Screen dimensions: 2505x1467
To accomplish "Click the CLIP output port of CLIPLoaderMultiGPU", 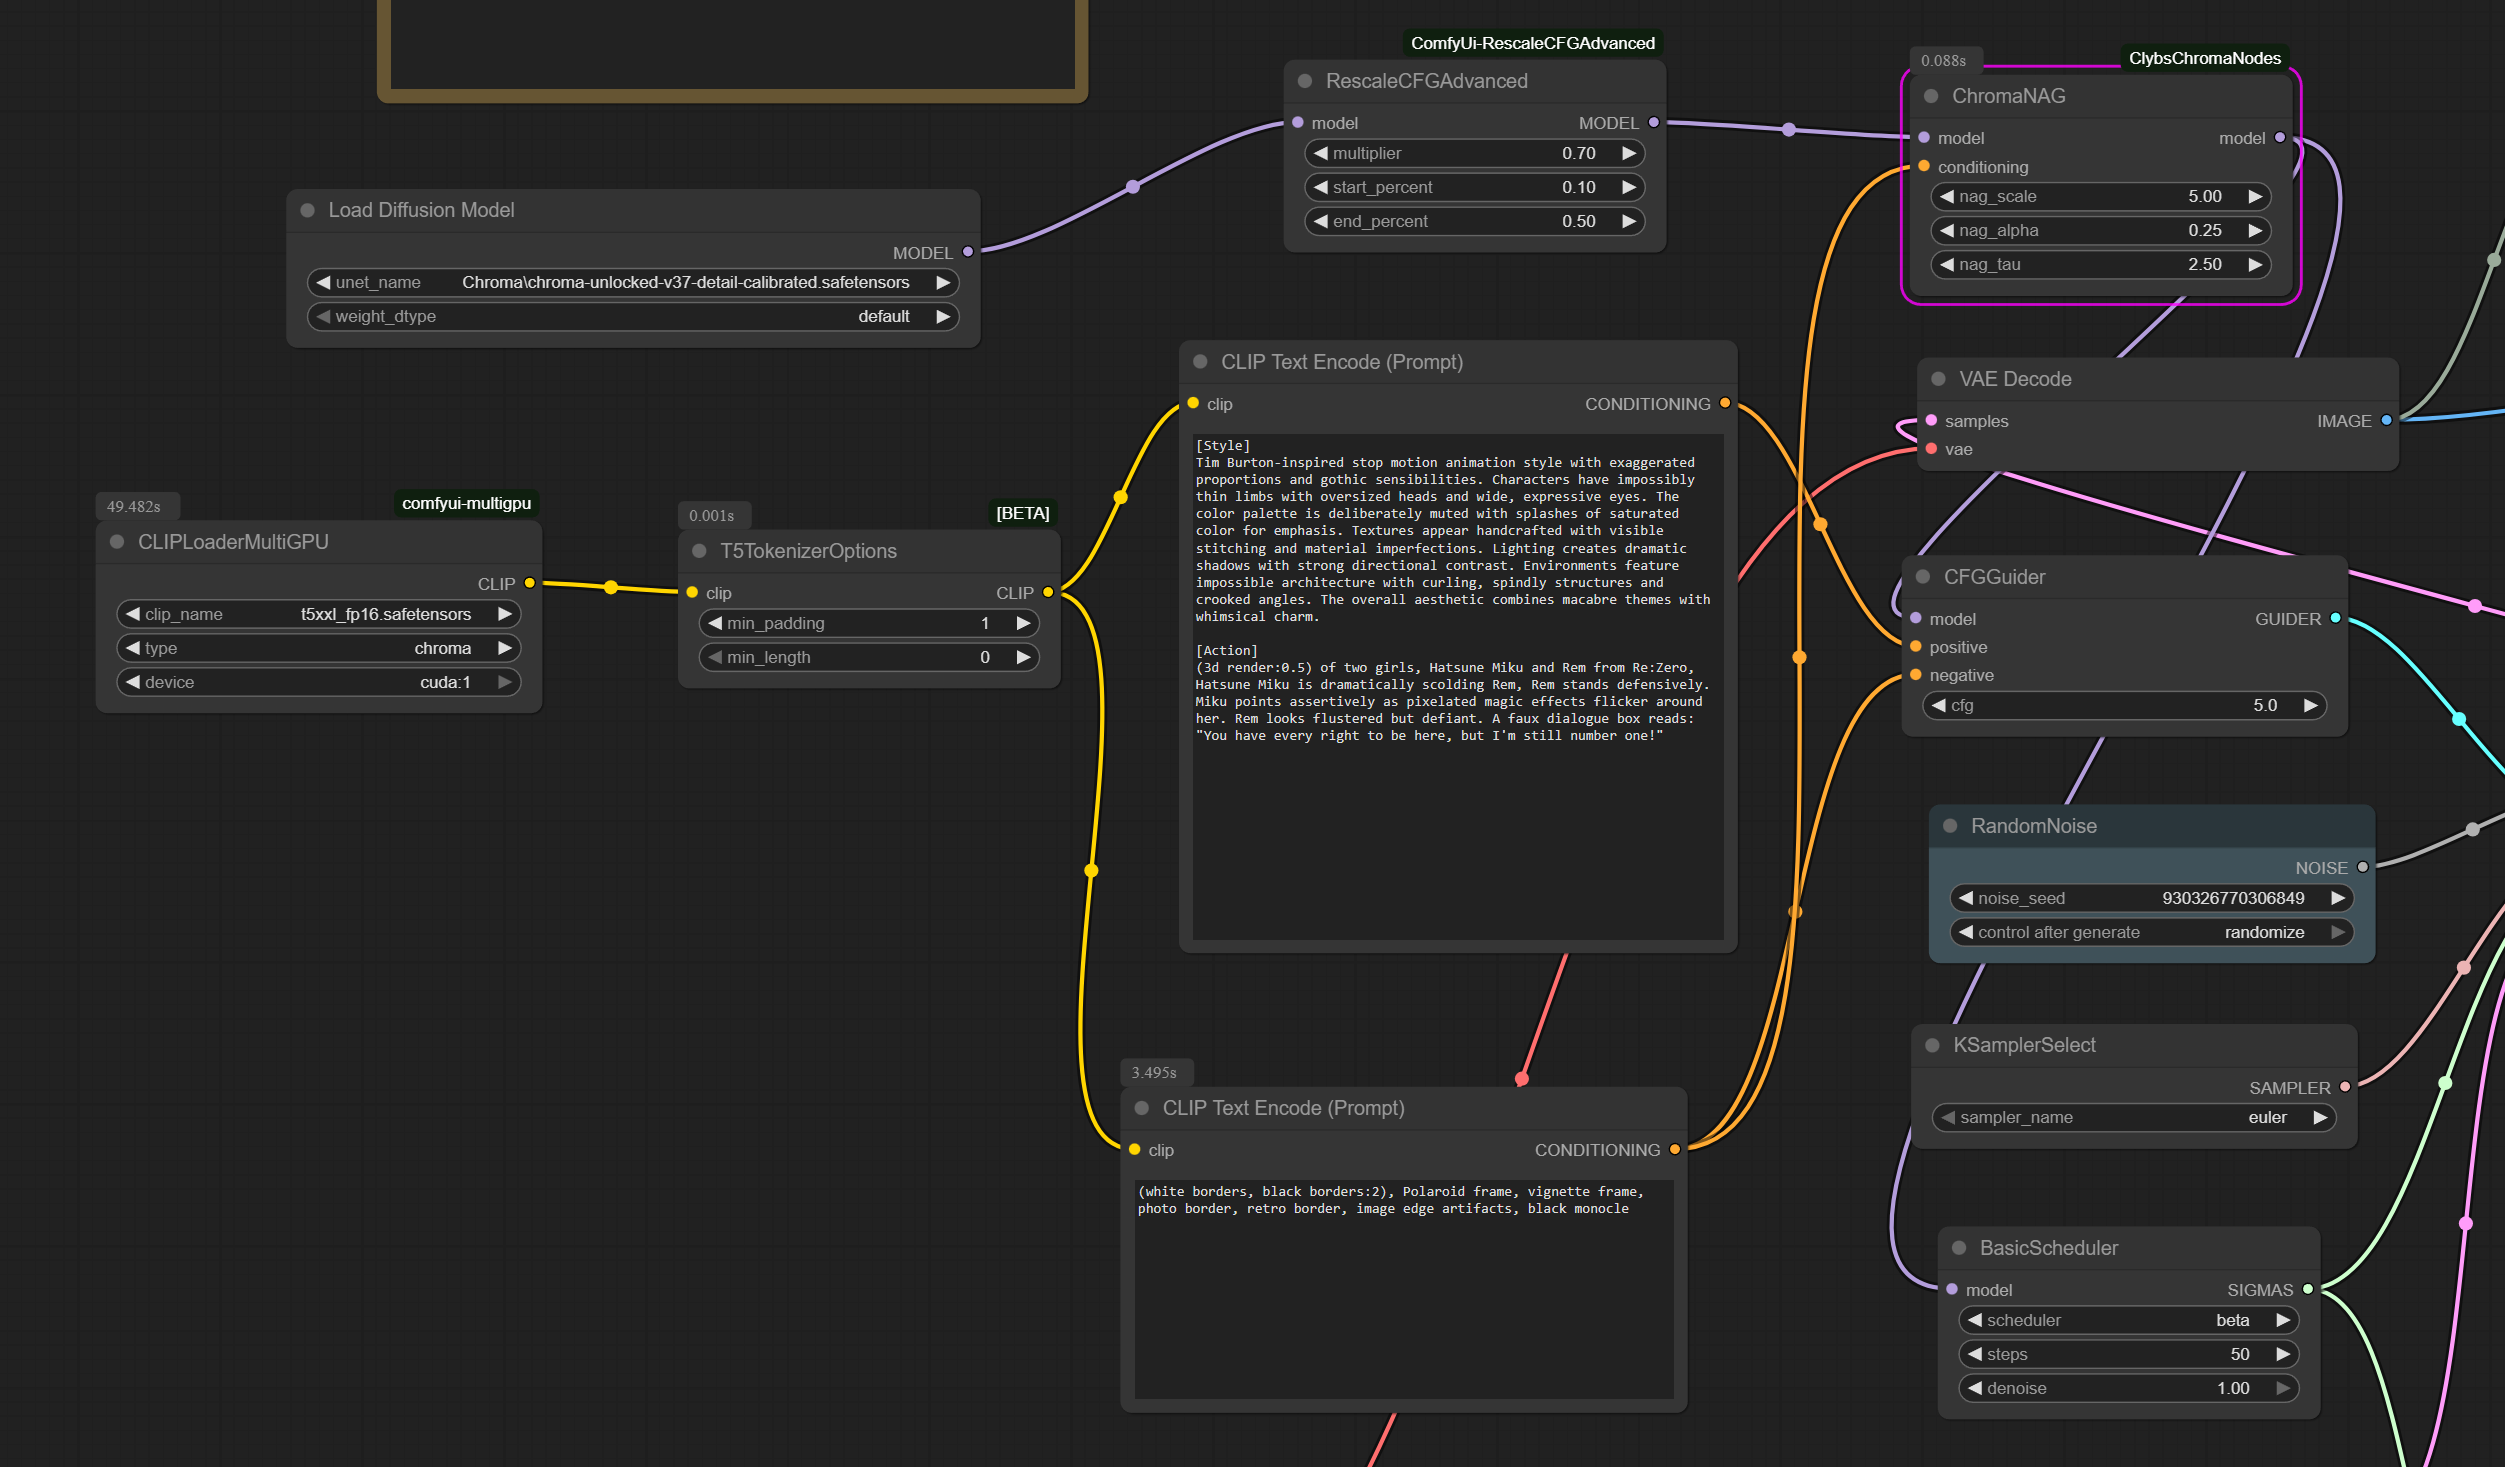I will [x=530, y=583].
